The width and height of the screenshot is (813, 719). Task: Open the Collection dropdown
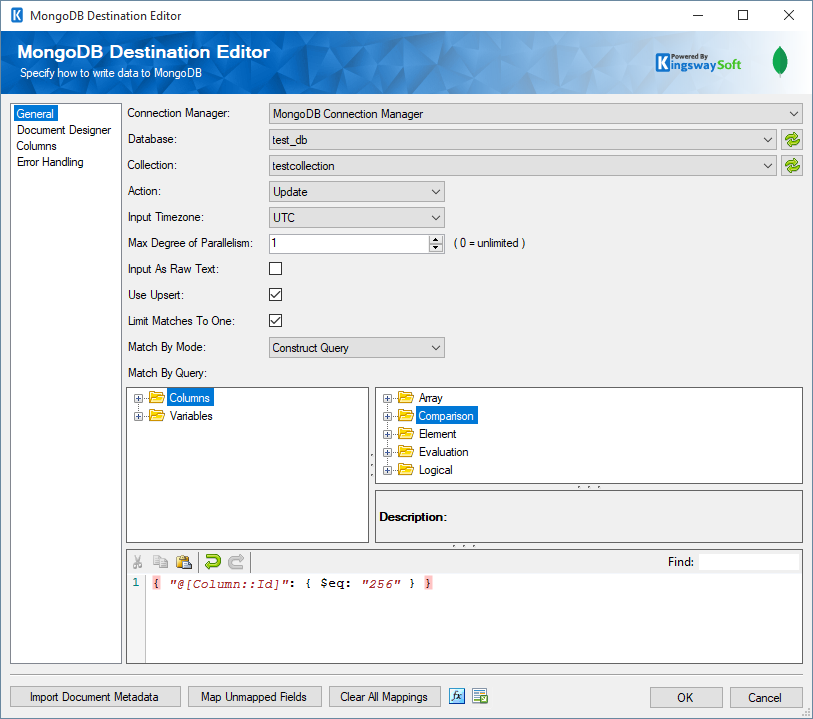pos(523,165)
